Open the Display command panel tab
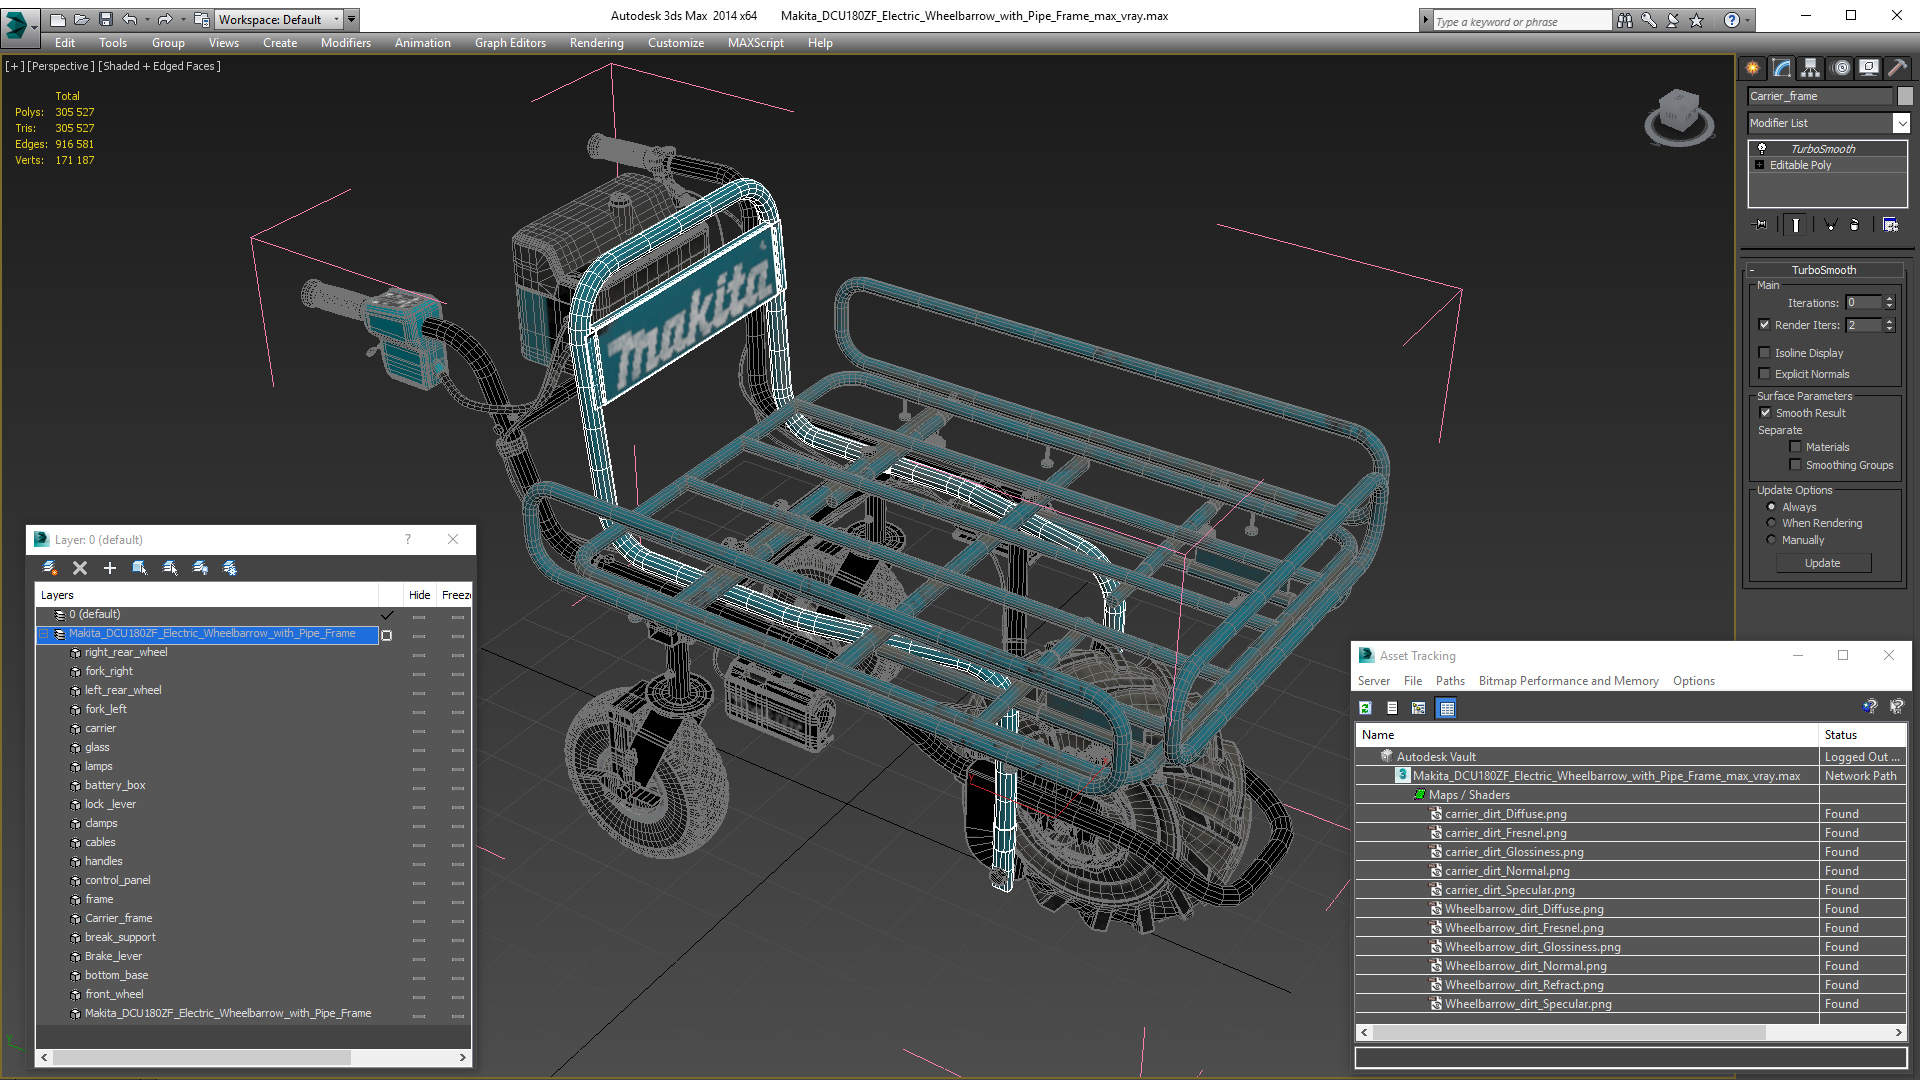This screenshot has height=1080, width=1920. point(1869,68)
